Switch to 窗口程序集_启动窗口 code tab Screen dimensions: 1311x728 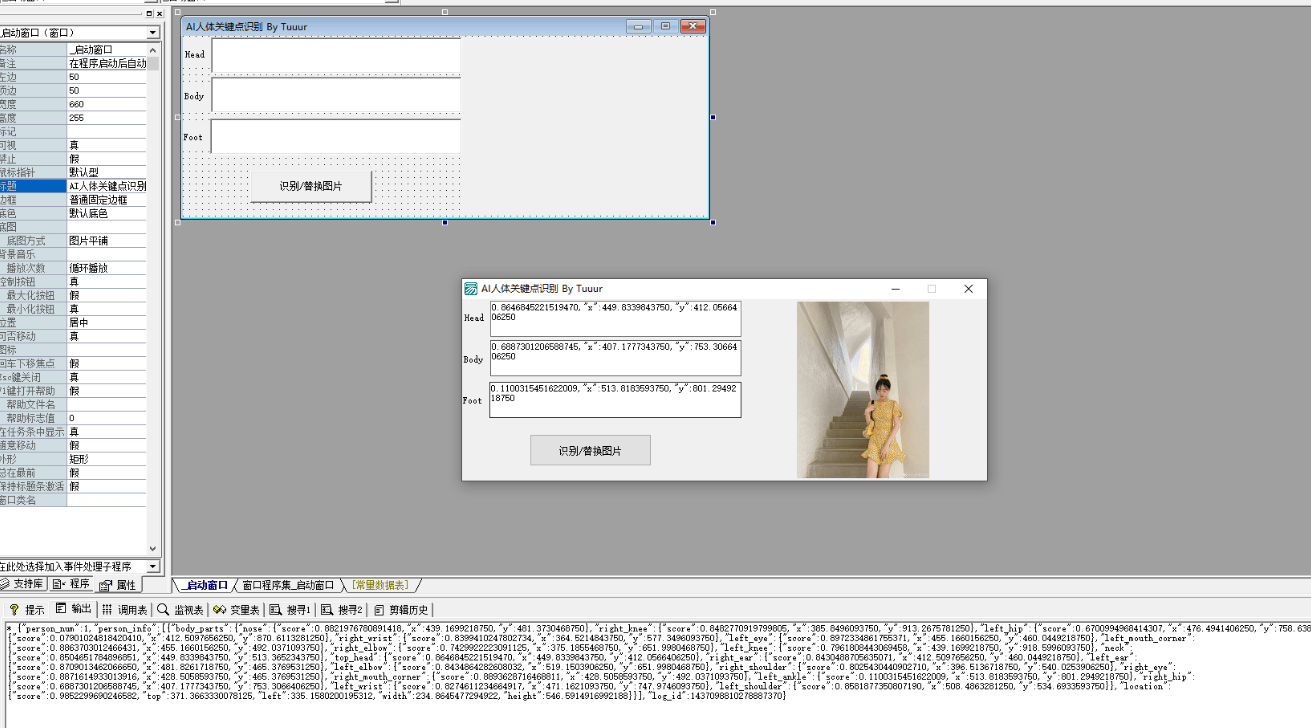pos(288,585)
